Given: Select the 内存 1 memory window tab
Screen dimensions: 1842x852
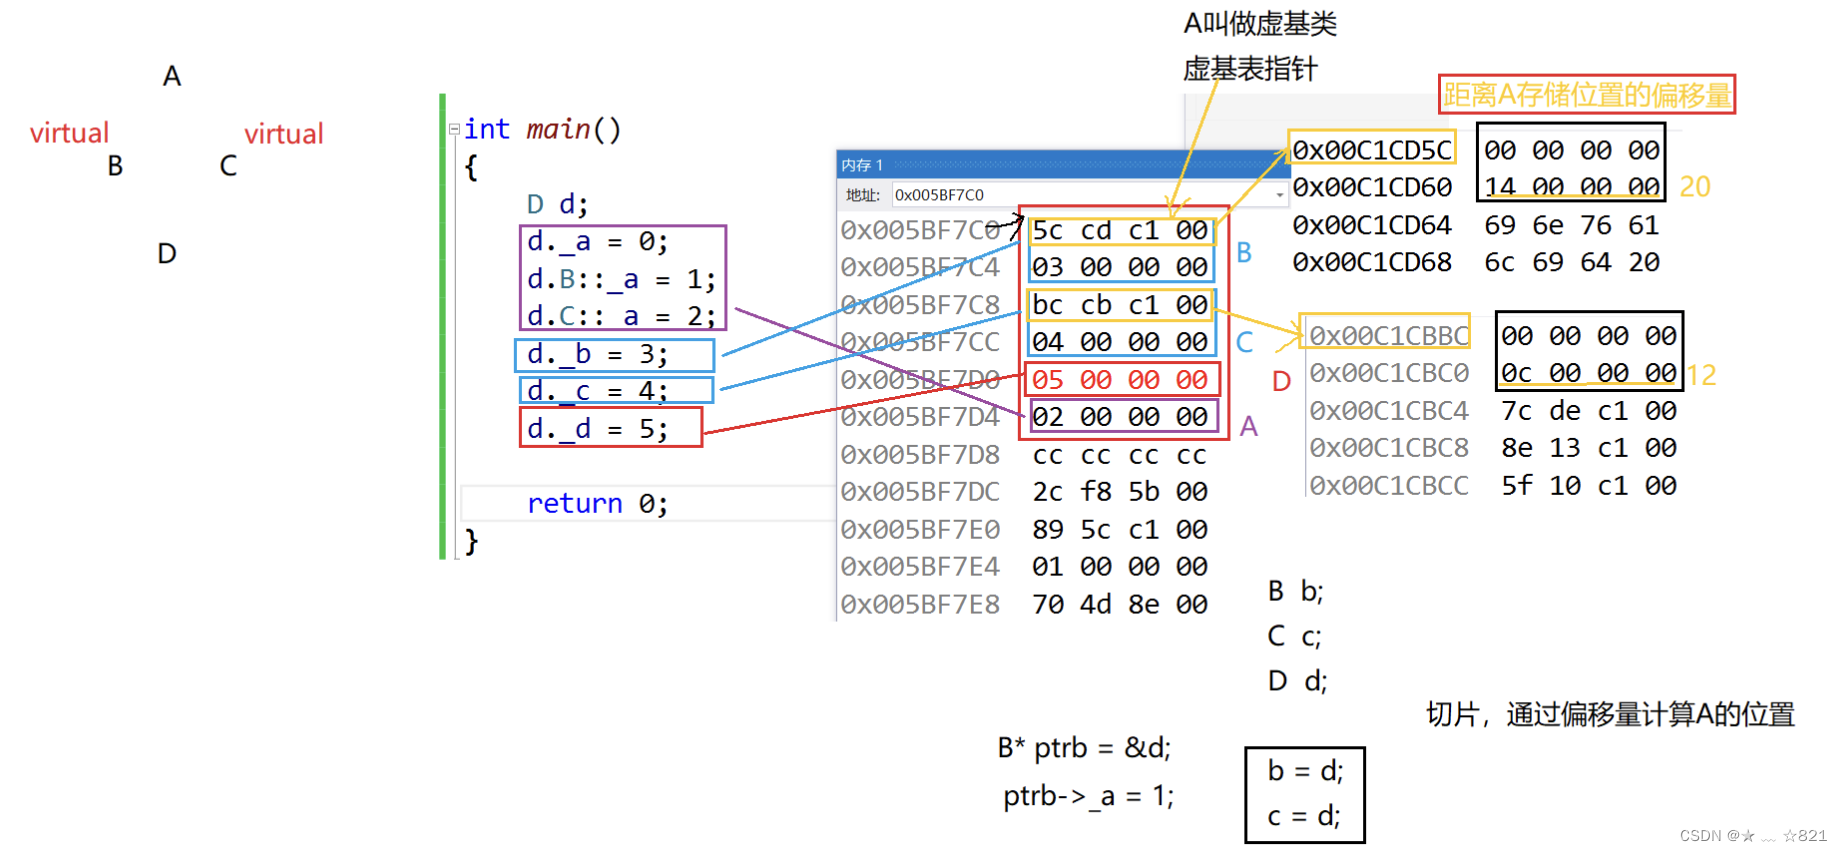Looking at the screenshot, I should [x=862, y=165].
